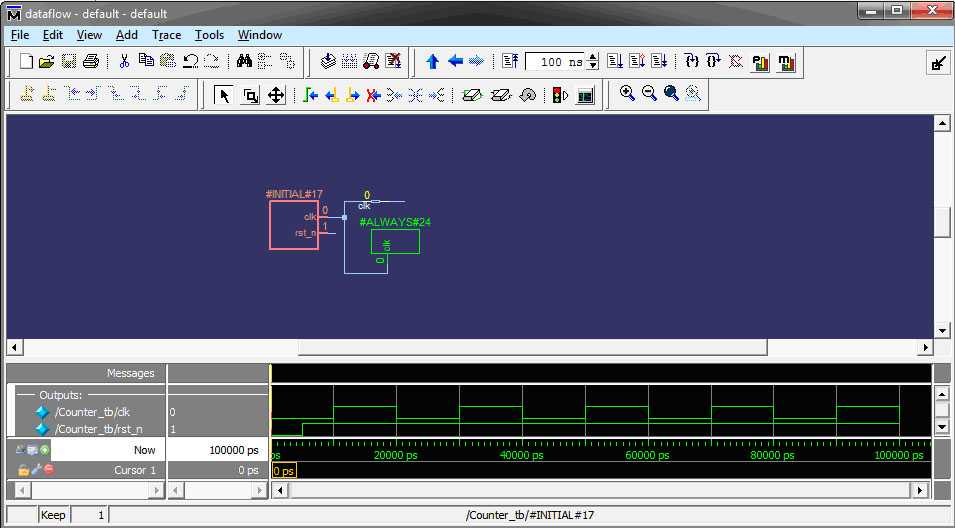Navigate back with blue left arrow
The height and width of the screenshot is (528, 955).
(455, 61)
